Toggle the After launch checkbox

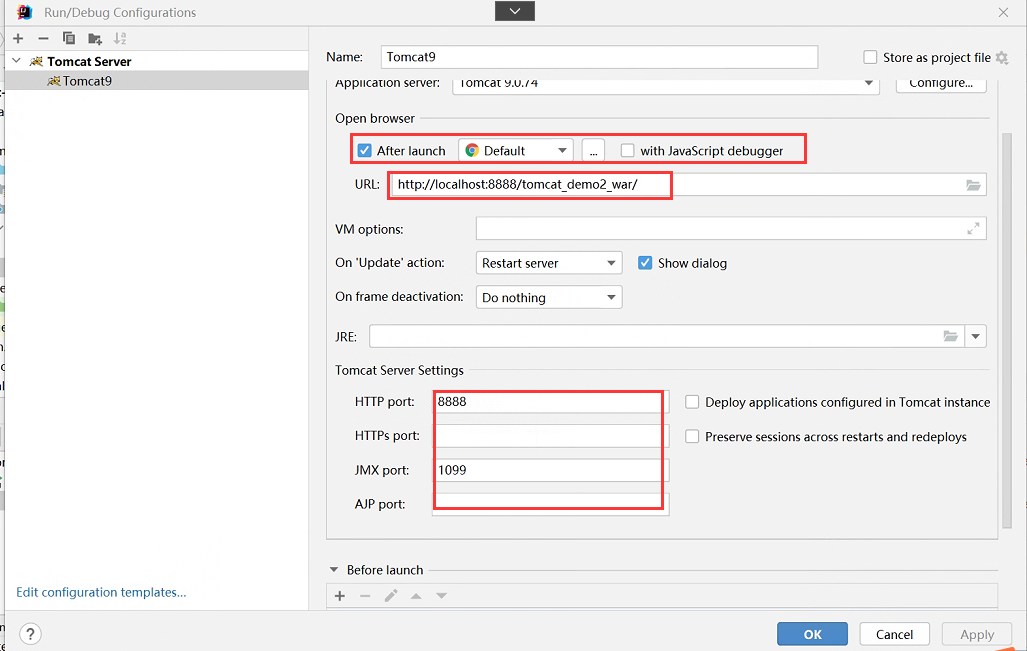[365, 151]
